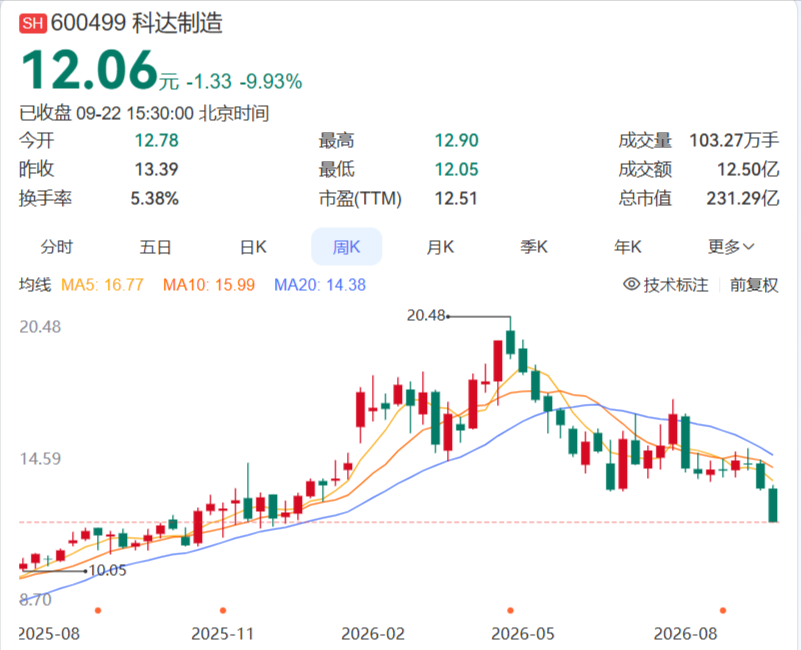Click the 最低 value 12.05
The image size is (801, 650).
pyautogui.click(x=457, y=169)
